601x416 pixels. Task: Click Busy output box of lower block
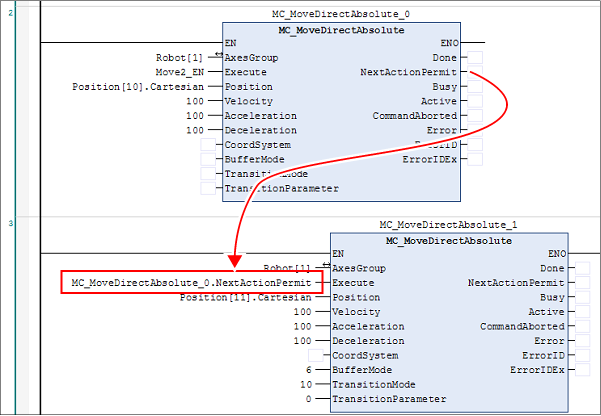583,297
